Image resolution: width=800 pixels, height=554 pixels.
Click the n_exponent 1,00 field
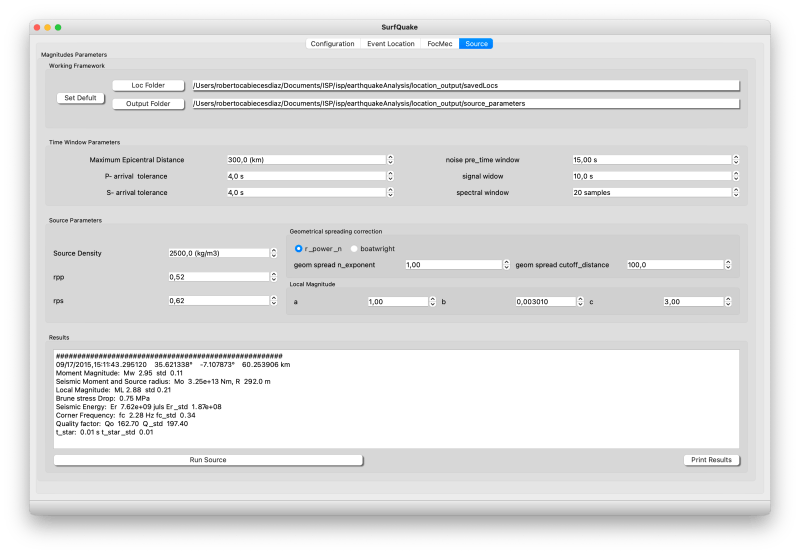(x=454, y=265)
